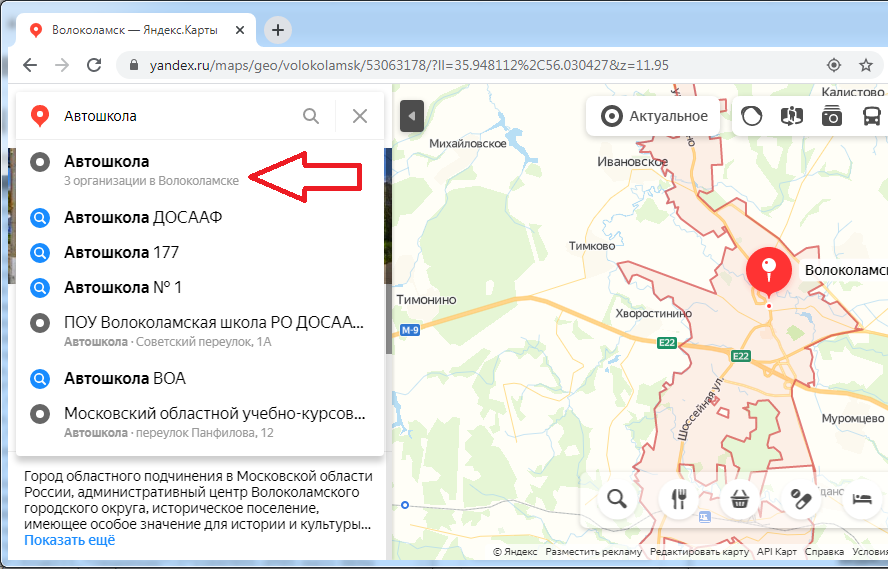
Task: Click the hotels bed quick button
Action: coord(862,499)
